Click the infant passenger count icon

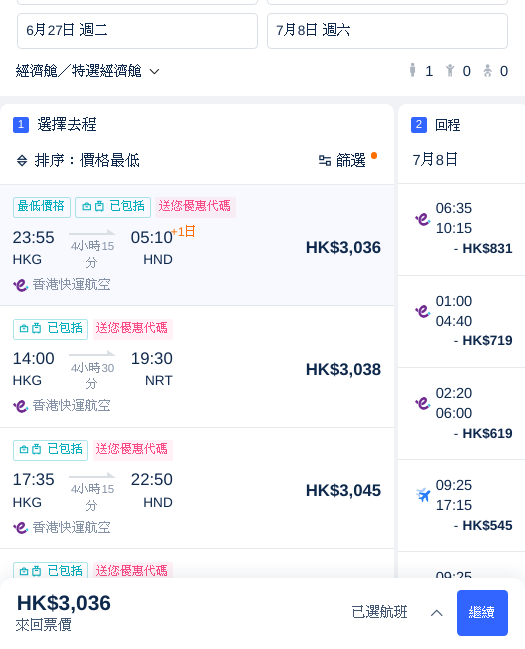click(488, 71)
